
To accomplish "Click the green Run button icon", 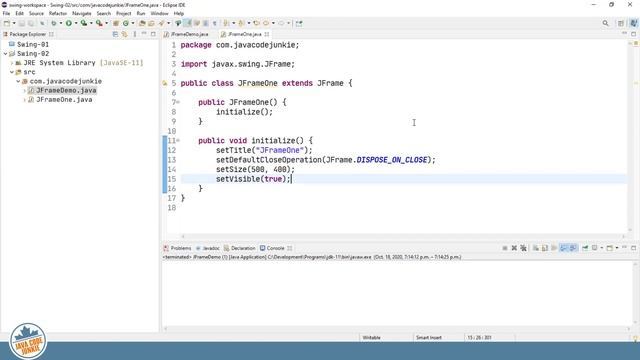I will coord(69,23).
